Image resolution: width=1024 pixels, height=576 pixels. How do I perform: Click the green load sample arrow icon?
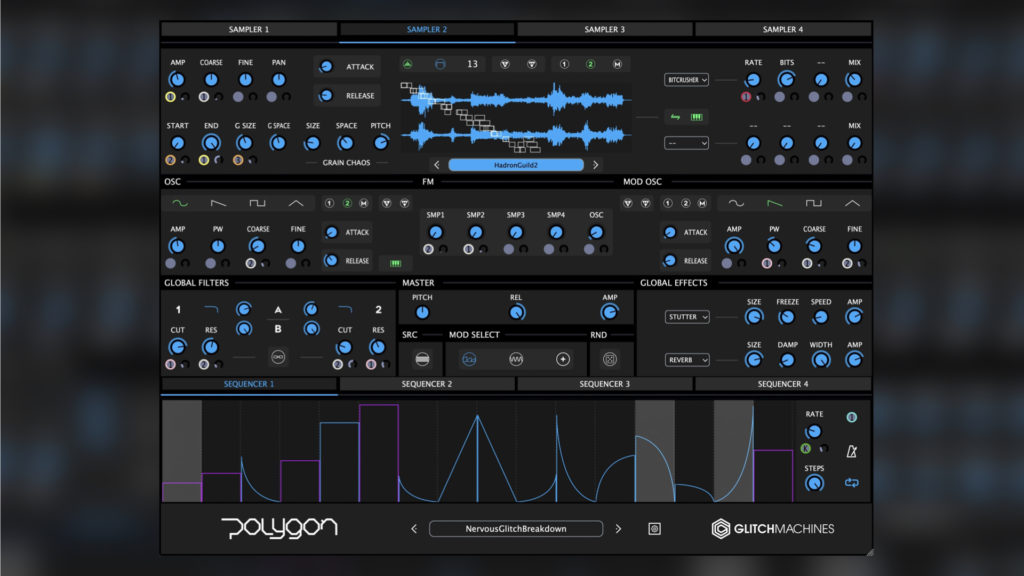[408, 64]
